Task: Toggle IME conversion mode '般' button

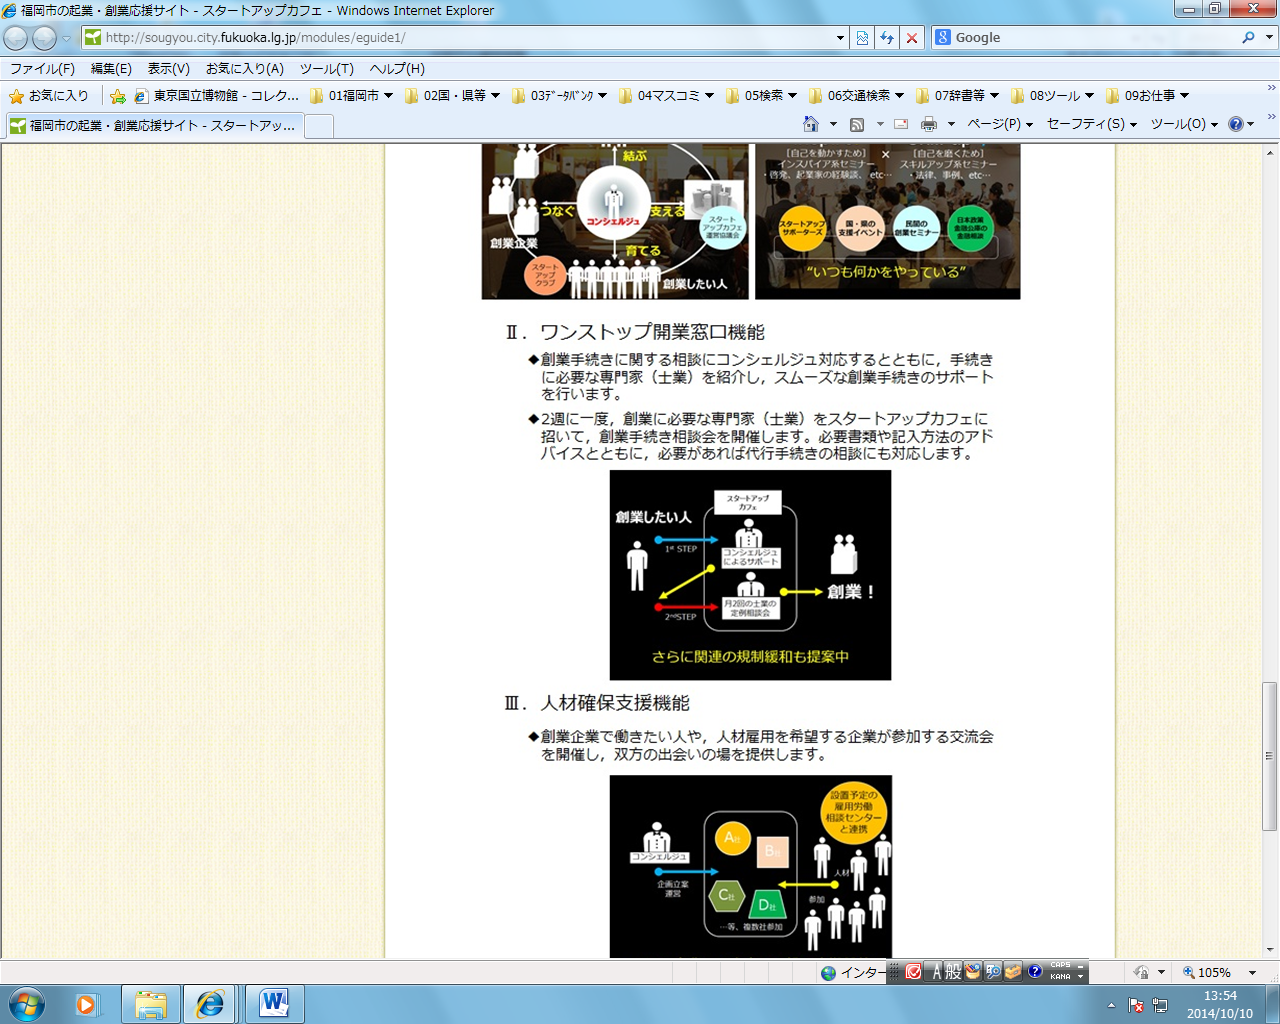Action: coord(953,971)
